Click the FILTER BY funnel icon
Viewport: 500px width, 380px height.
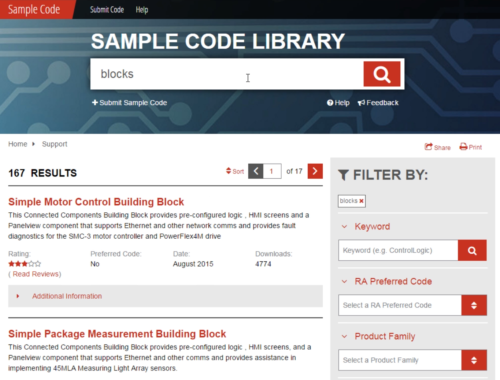[x=343, y=175]
